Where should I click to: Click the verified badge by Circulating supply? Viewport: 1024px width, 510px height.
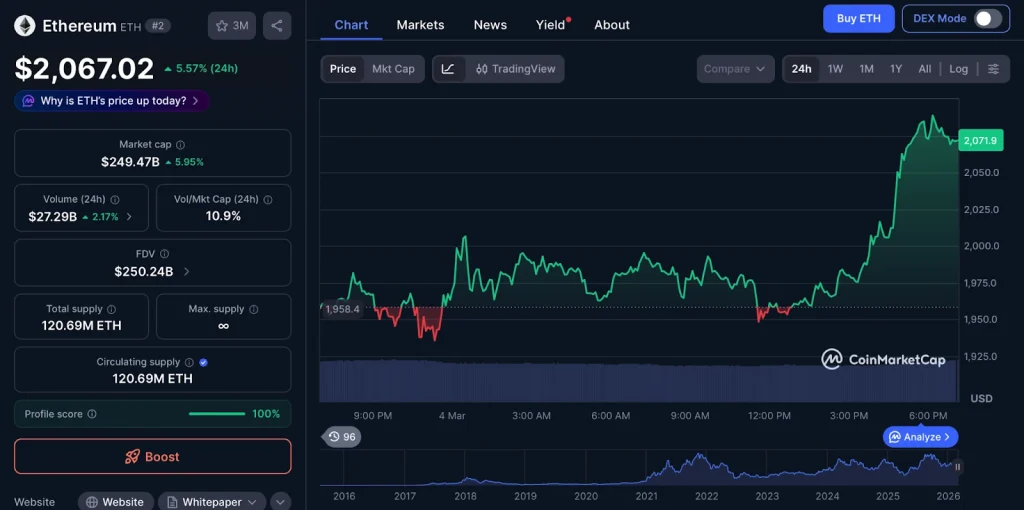click(203, 362)
